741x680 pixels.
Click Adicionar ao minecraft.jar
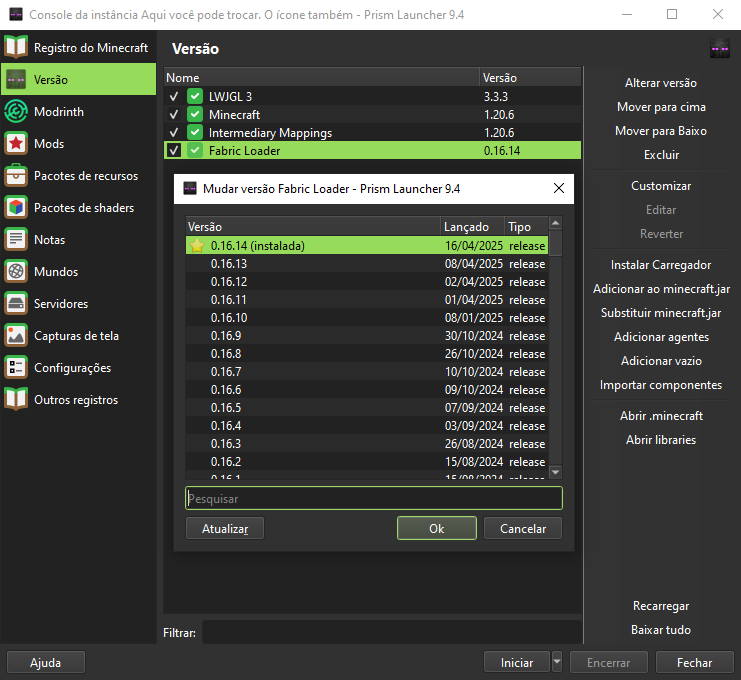pos(661,289)
